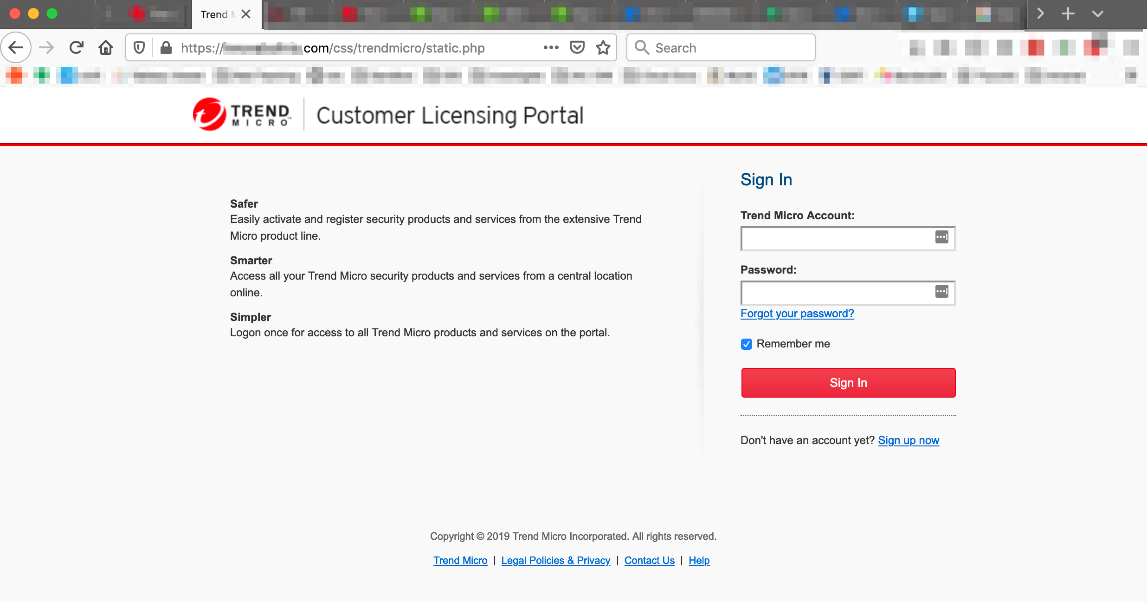Click the Save to Pocket icon
Screen dimensions: 1147x602
pyautogui.click(x=577, y=48)
